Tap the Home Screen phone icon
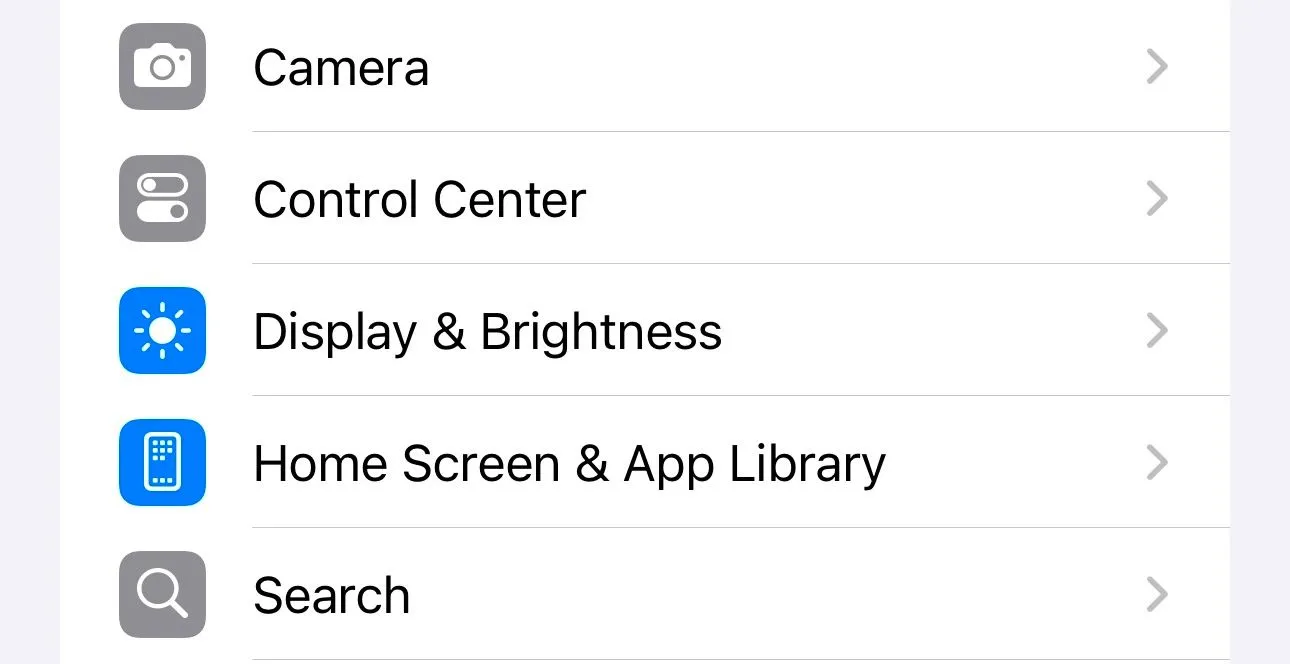Viewport: 1290px width, 664px height. (x=162, y=463)
